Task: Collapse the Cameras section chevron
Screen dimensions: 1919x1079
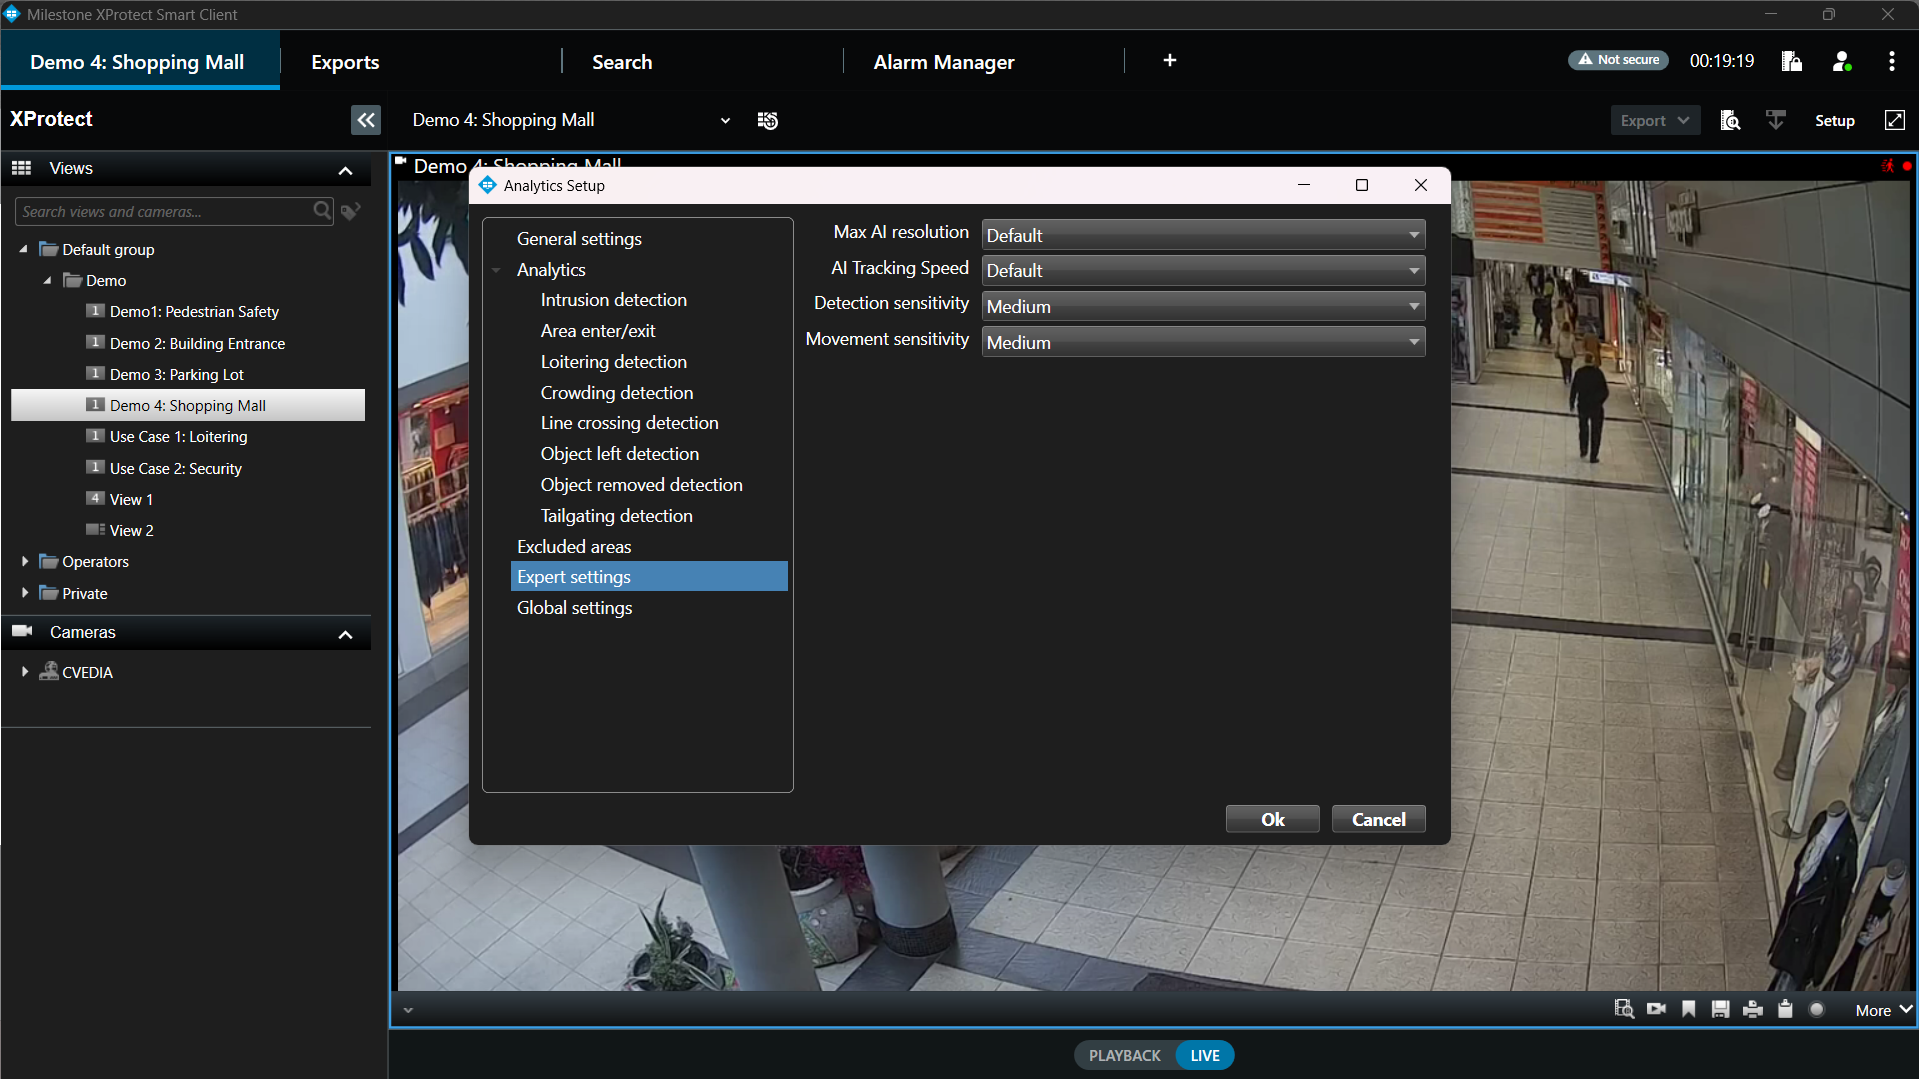Action: pos(346,635)
